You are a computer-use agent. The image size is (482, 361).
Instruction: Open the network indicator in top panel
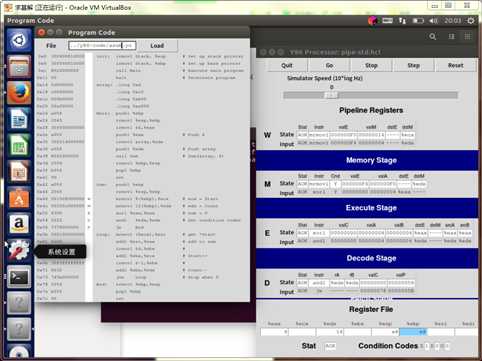click(402, 21)
